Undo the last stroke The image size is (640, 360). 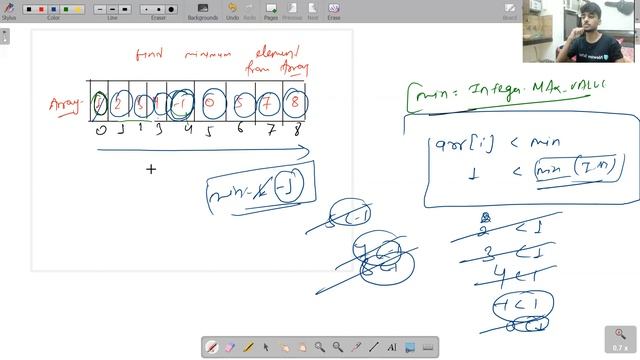point(232,11)
